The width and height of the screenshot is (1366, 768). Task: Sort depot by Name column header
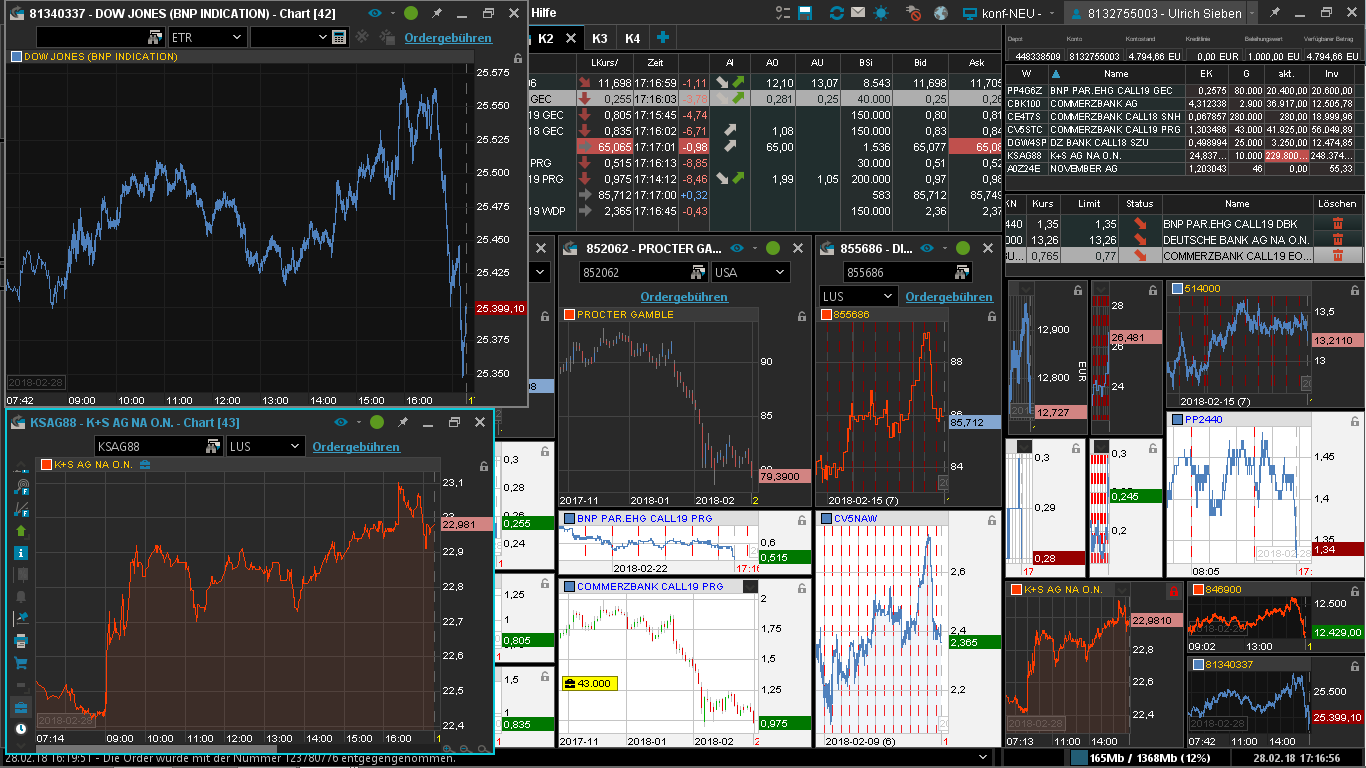click(1116, 73)
